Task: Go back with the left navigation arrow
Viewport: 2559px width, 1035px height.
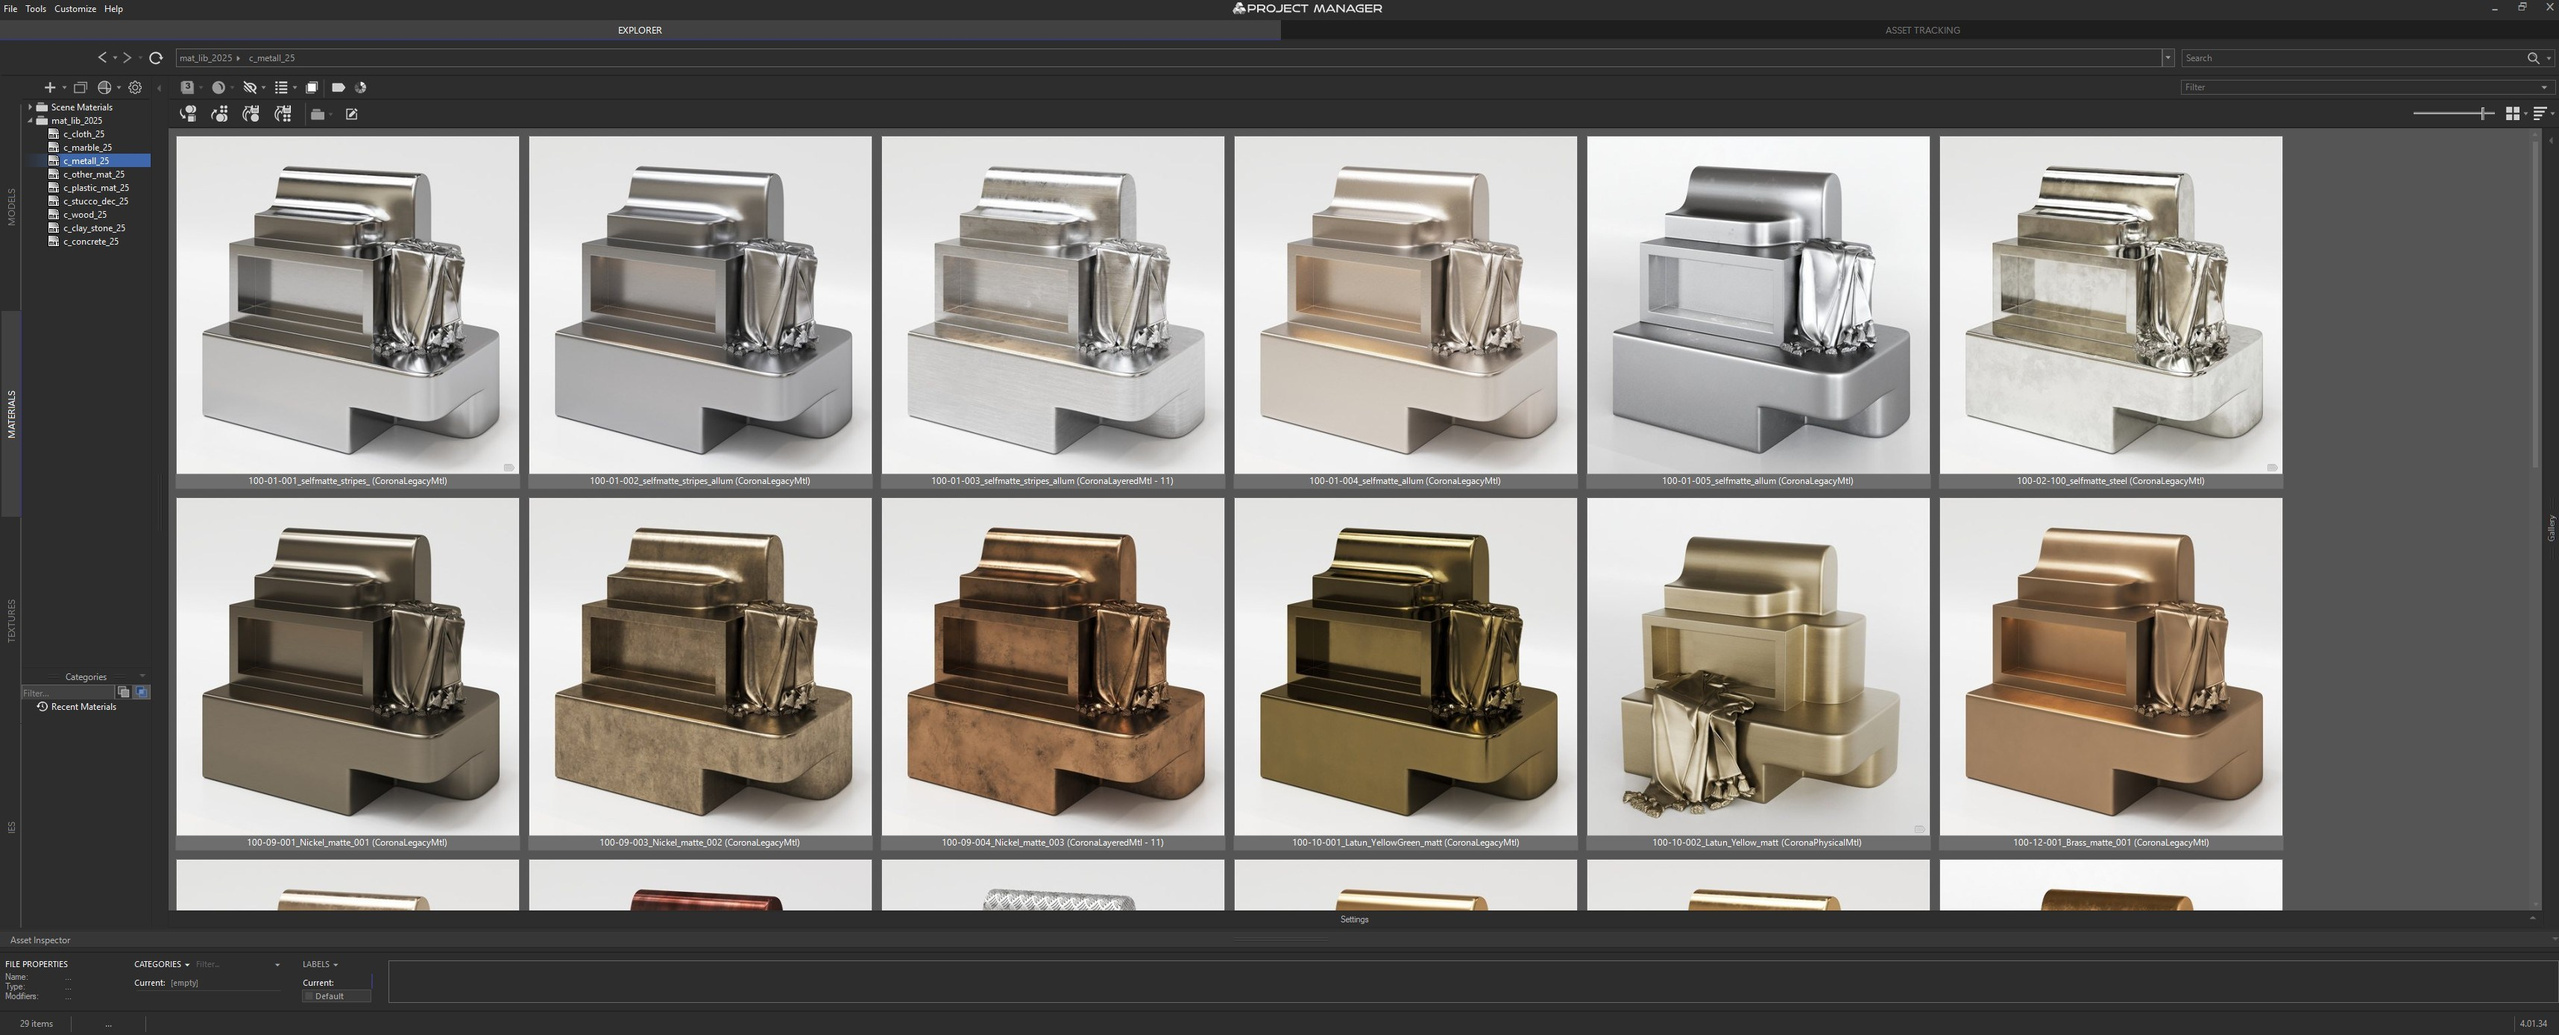Action: click(102, 58)
